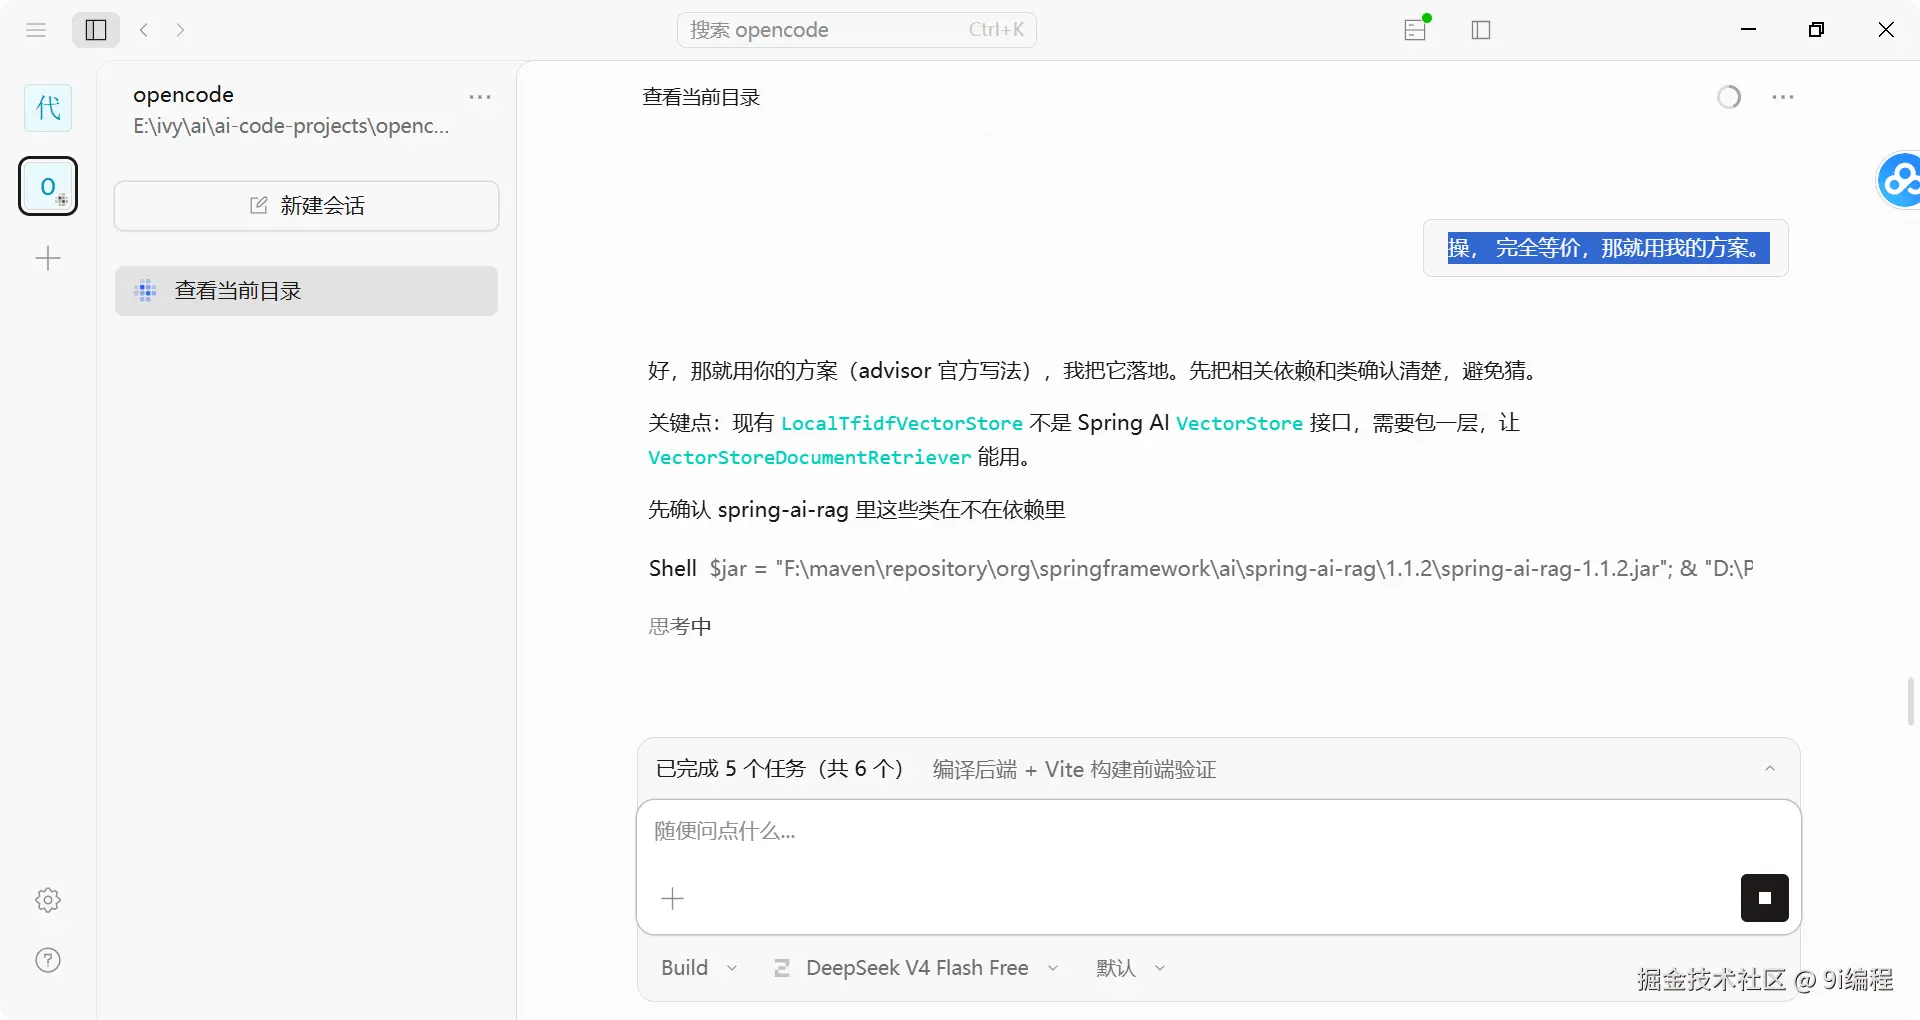Stop generation with the black square button
Image resolution: width=1920 pixels, height=1020 pixels.
pos(1765,898)
